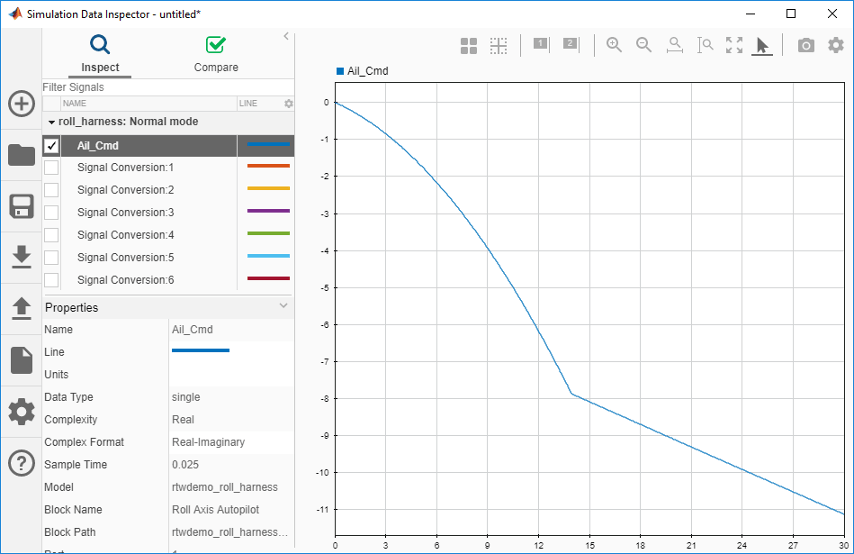Take a plot snapshot with the camera icon
The height and width of the screenshot is (554, 854).
click(806, 45)
